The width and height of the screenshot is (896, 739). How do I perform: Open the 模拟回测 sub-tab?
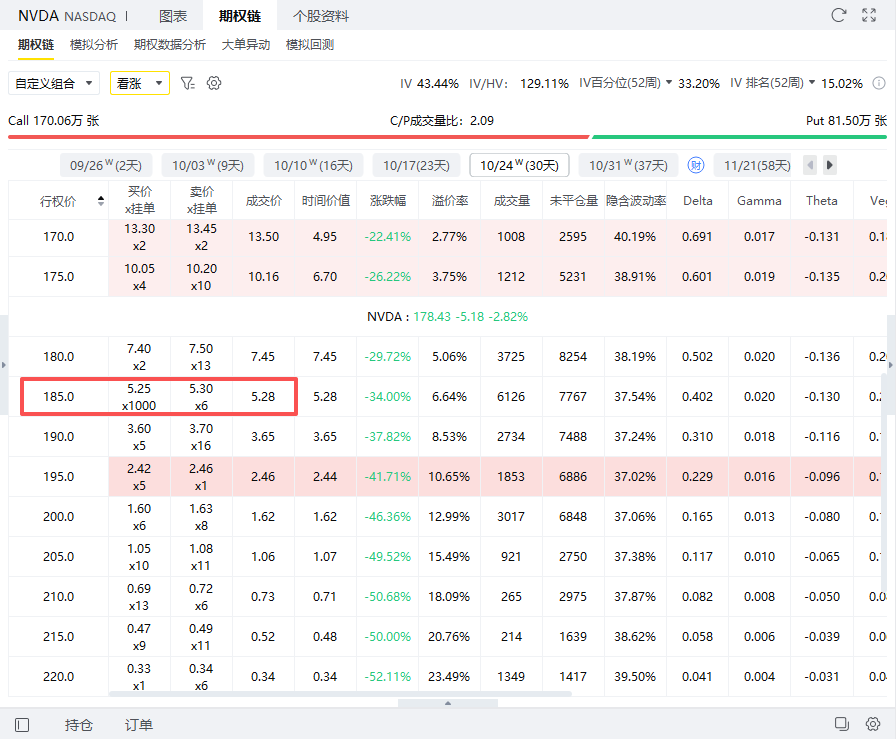click(310, 45)
